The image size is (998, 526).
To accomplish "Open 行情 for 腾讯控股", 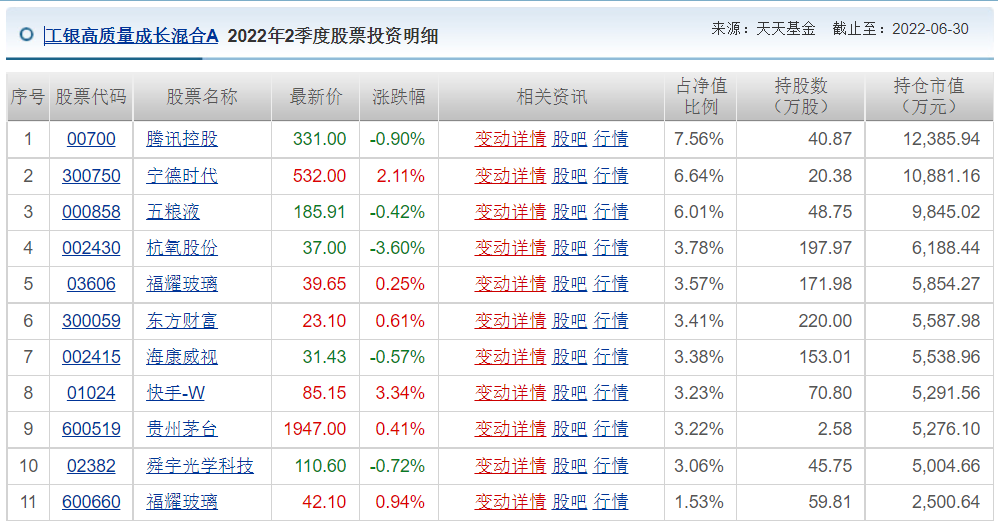I will tap(610, 139).
